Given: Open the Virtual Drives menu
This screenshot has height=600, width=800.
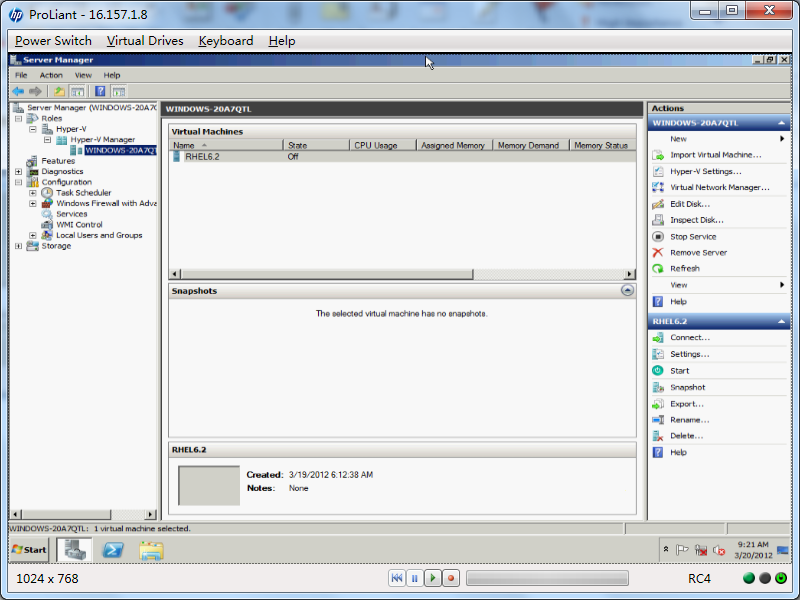Looking at the screenshot, I should pyautogui.click(x=145, y=41).
